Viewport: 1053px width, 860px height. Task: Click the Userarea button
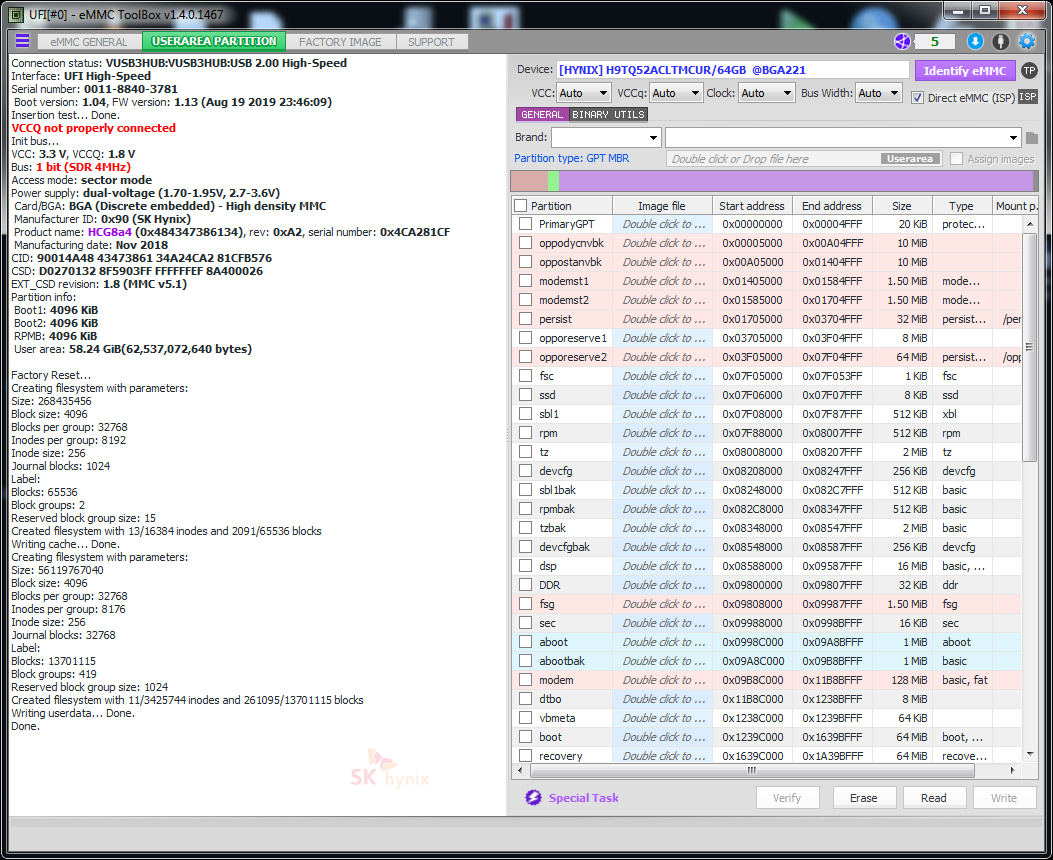(910, 159)
